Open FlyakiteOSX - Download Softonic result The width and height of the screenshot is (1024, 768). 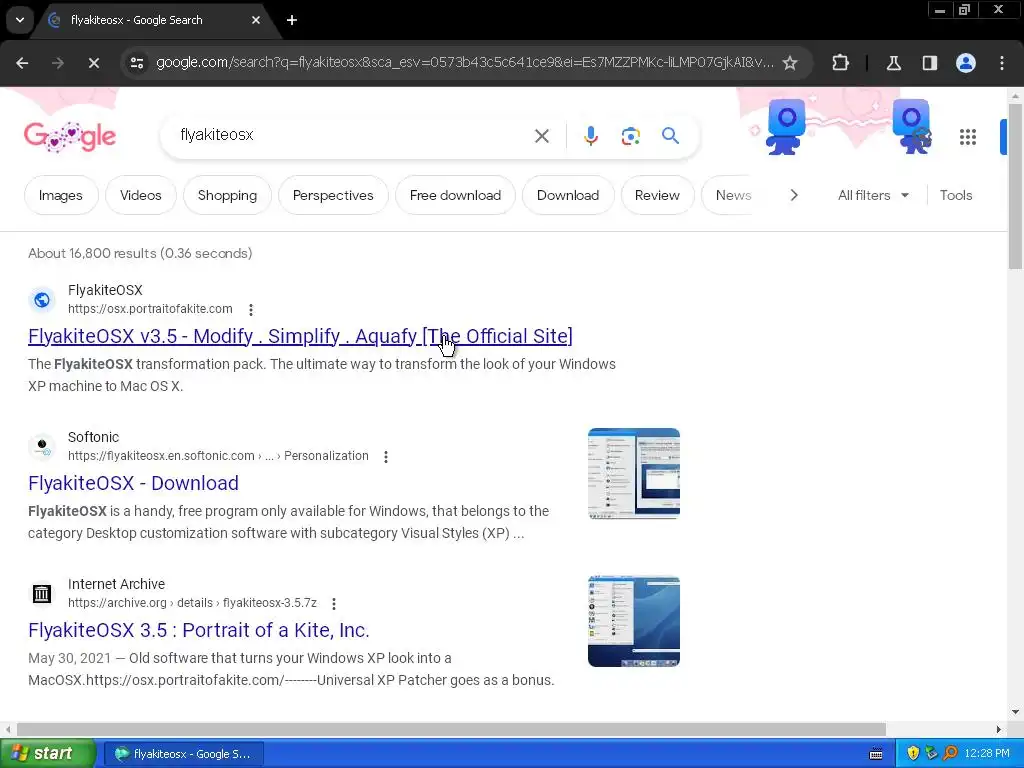[133, 483]
